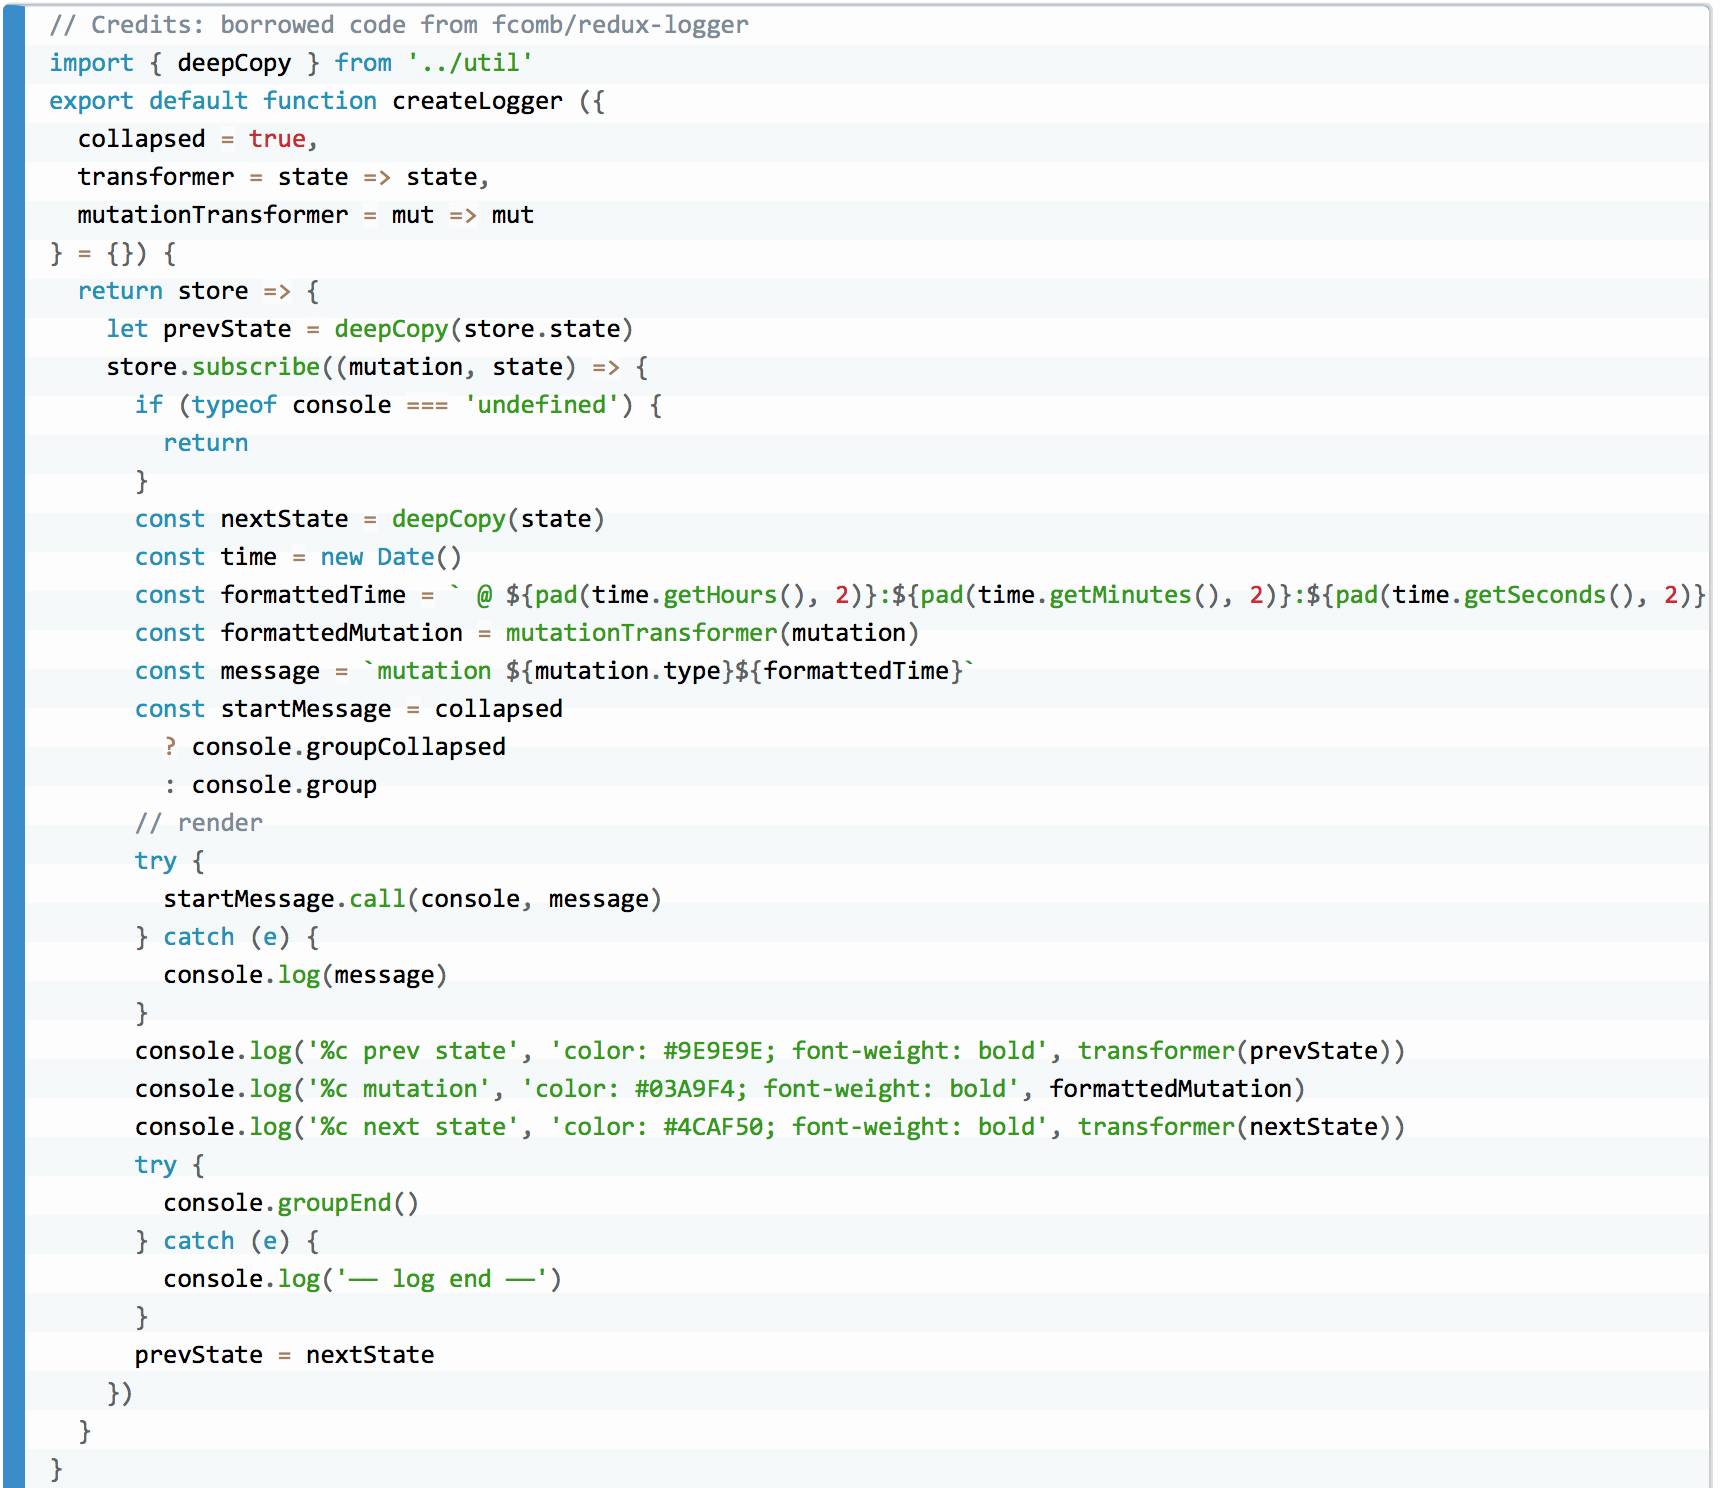
Task: Click the '%c prev state' console.log line
Action: coord(770,1051)
